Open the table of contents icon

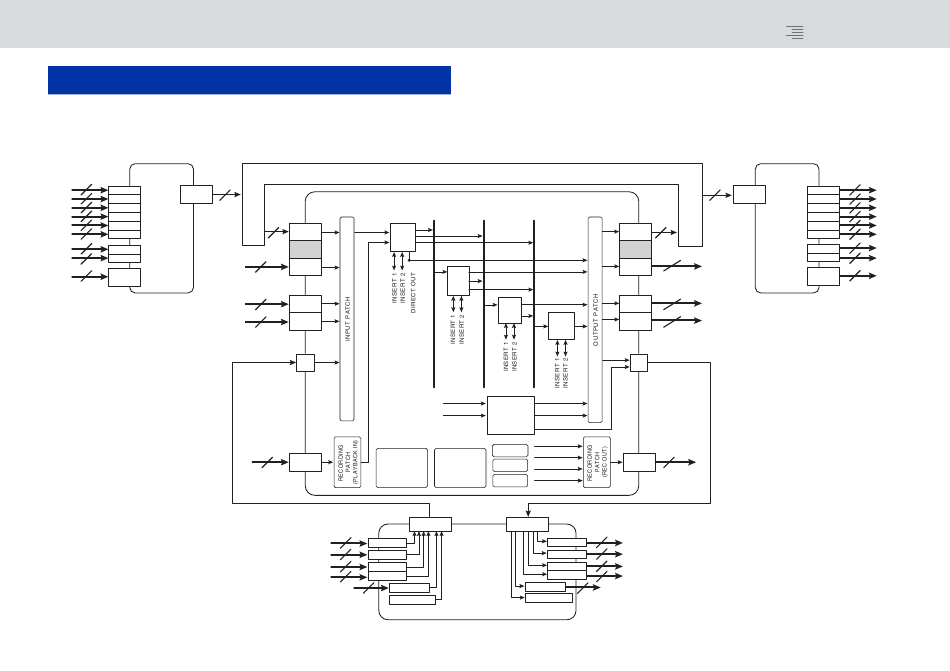[794, 32]
